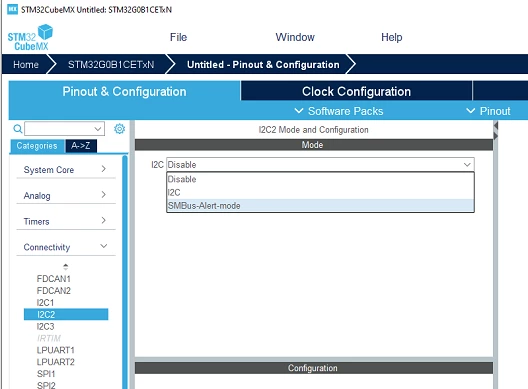The image size is (528, 389).
Task: Select the greyed-out IRTIM peripheral
Action: point(49,338)
